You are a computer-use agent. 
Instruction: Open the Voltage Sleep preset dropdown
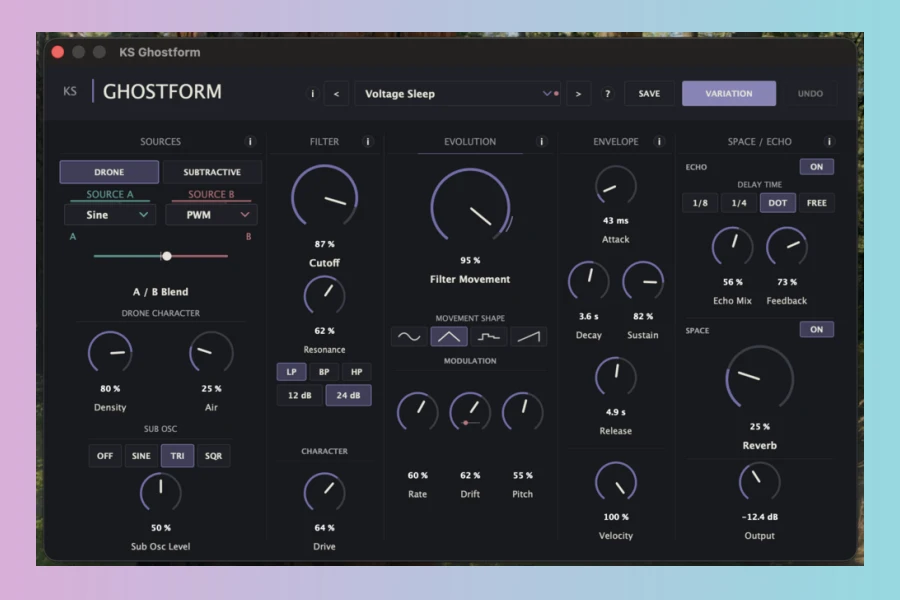point(457,94)
